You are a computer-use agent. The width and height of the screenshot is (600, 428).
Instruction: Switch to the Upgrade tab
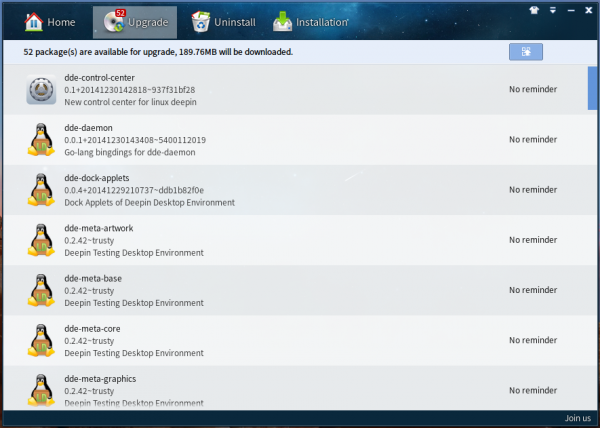click(135, 22)
